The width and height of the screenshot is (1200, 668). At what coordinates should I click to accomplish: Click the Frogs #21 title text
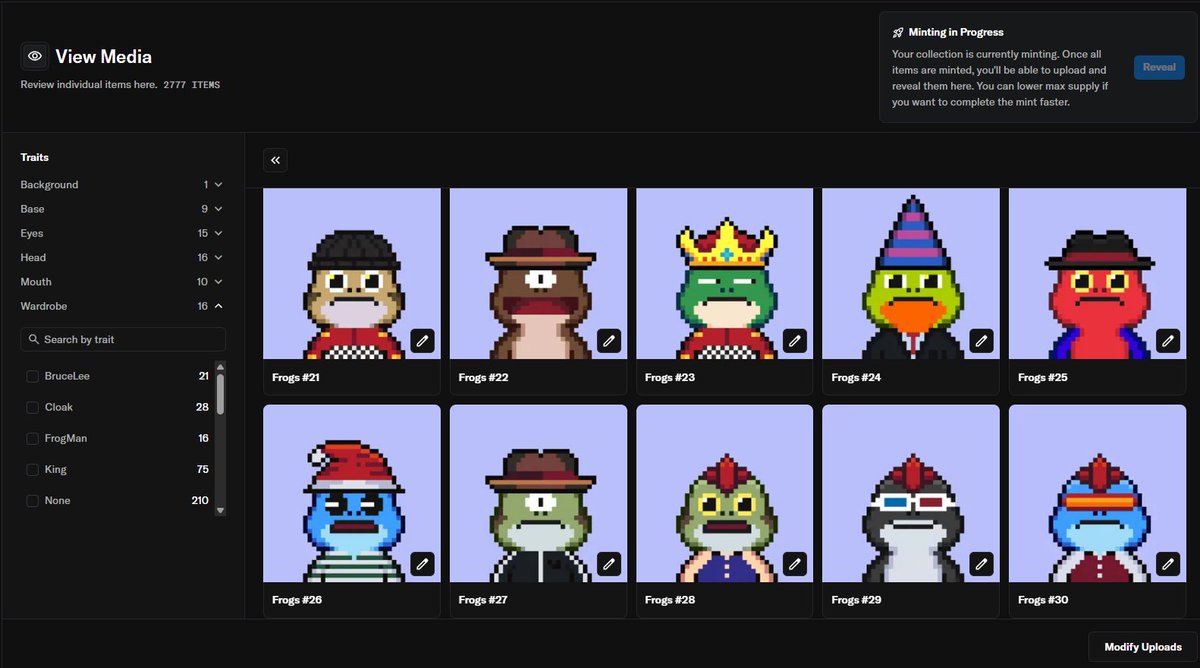pos(296,378)
